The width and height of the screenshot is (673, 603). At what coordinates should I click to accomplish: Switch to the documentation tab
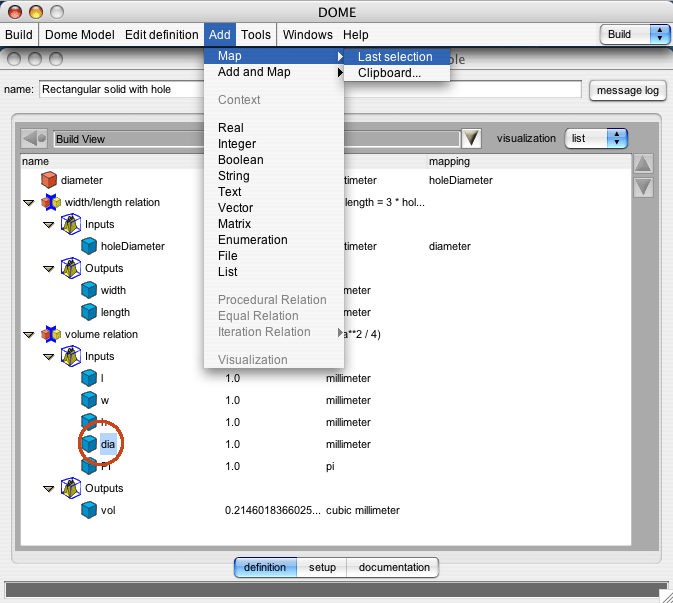[x=394, y=567]
